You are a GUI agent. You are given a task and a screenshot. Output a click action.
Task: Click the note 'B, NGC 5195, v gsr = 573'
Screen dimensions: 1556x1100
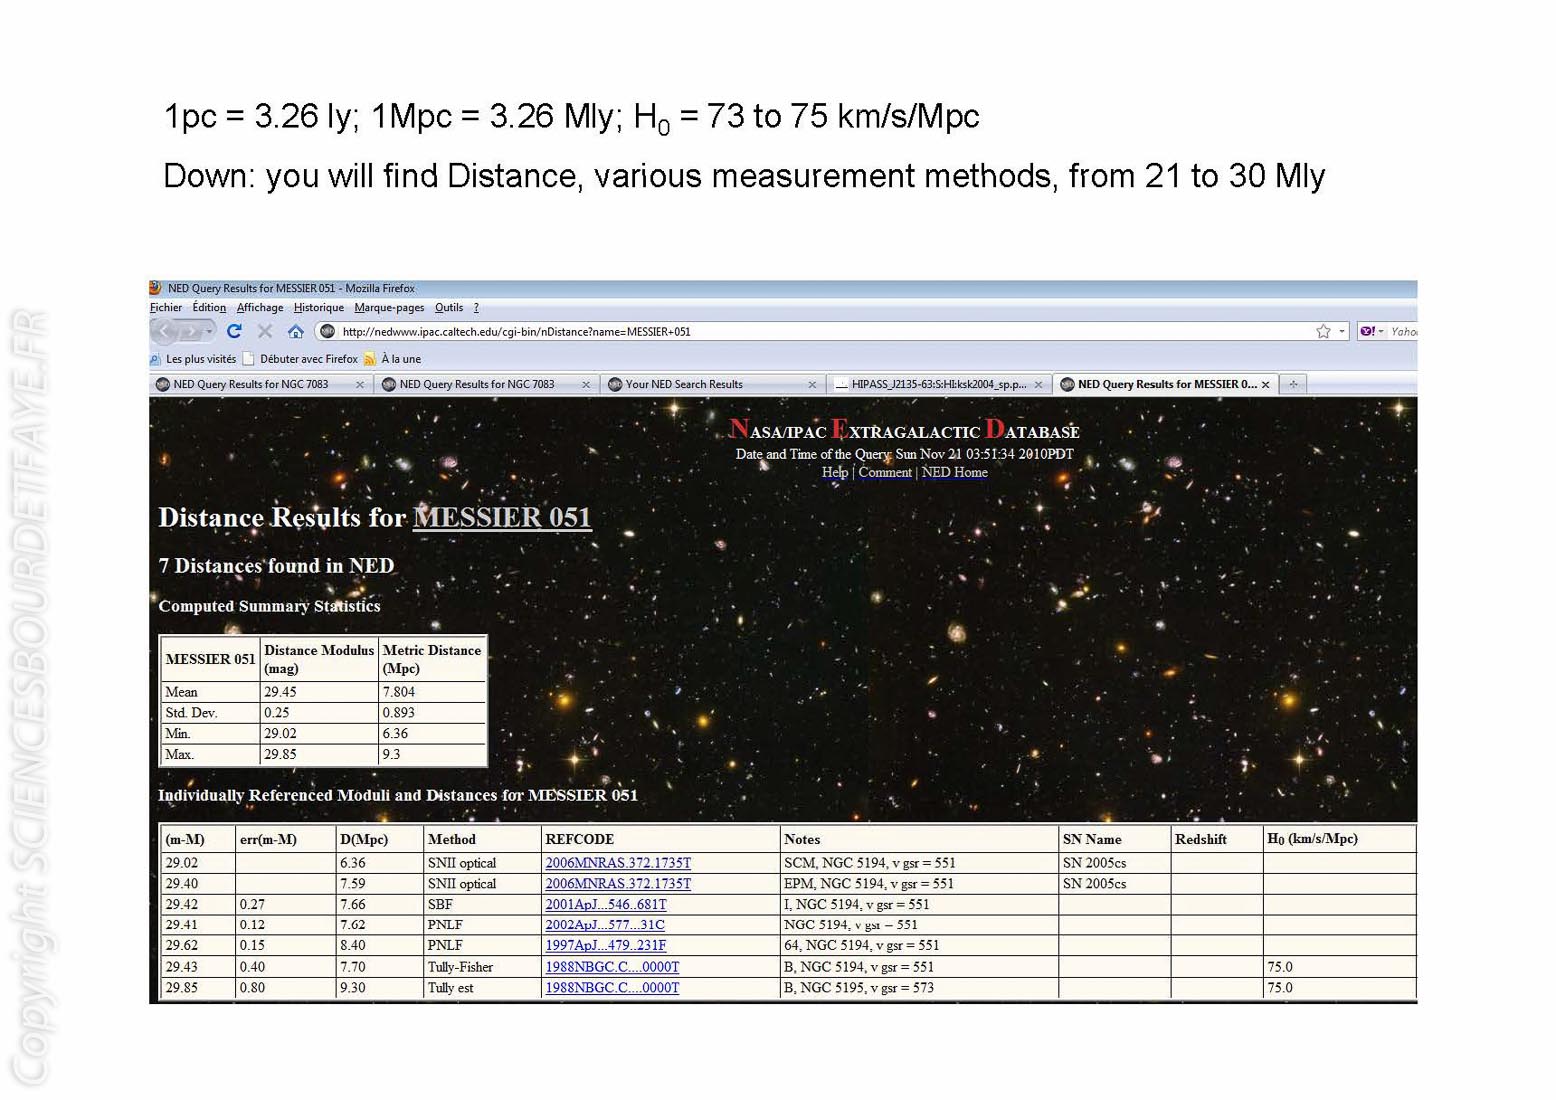[869, 988]
